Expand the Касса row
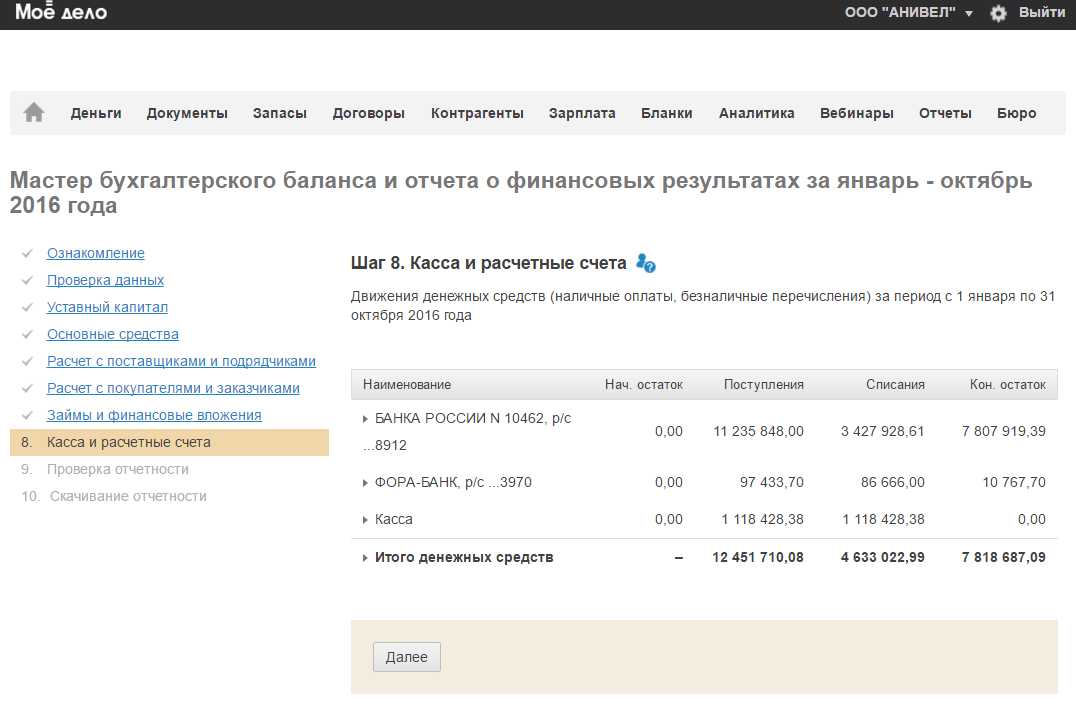The width and height of the screenshot is (1076, 723). tap(366, 520)
